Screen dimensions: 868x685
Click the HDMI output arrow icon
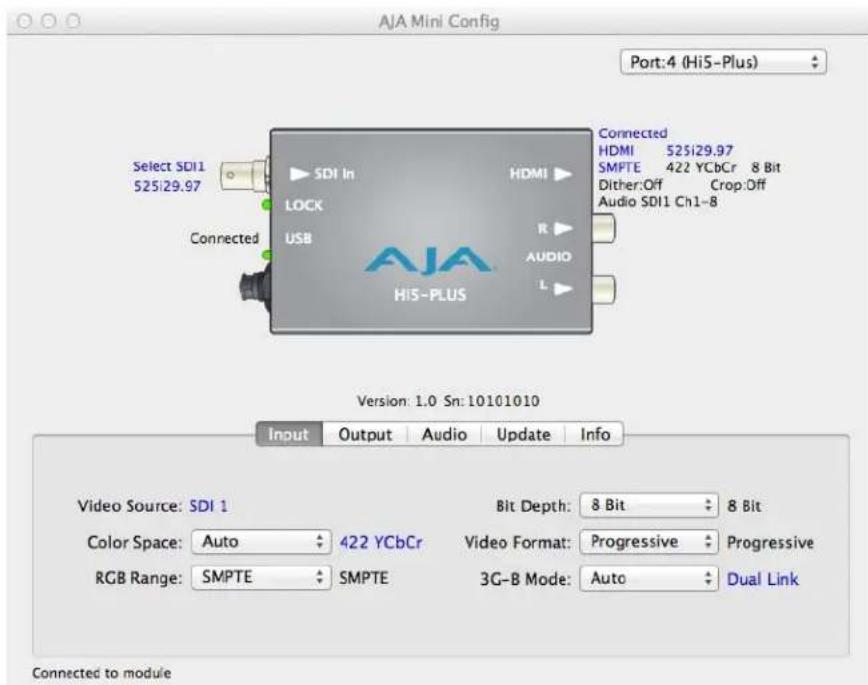click(x=563, y=174)
